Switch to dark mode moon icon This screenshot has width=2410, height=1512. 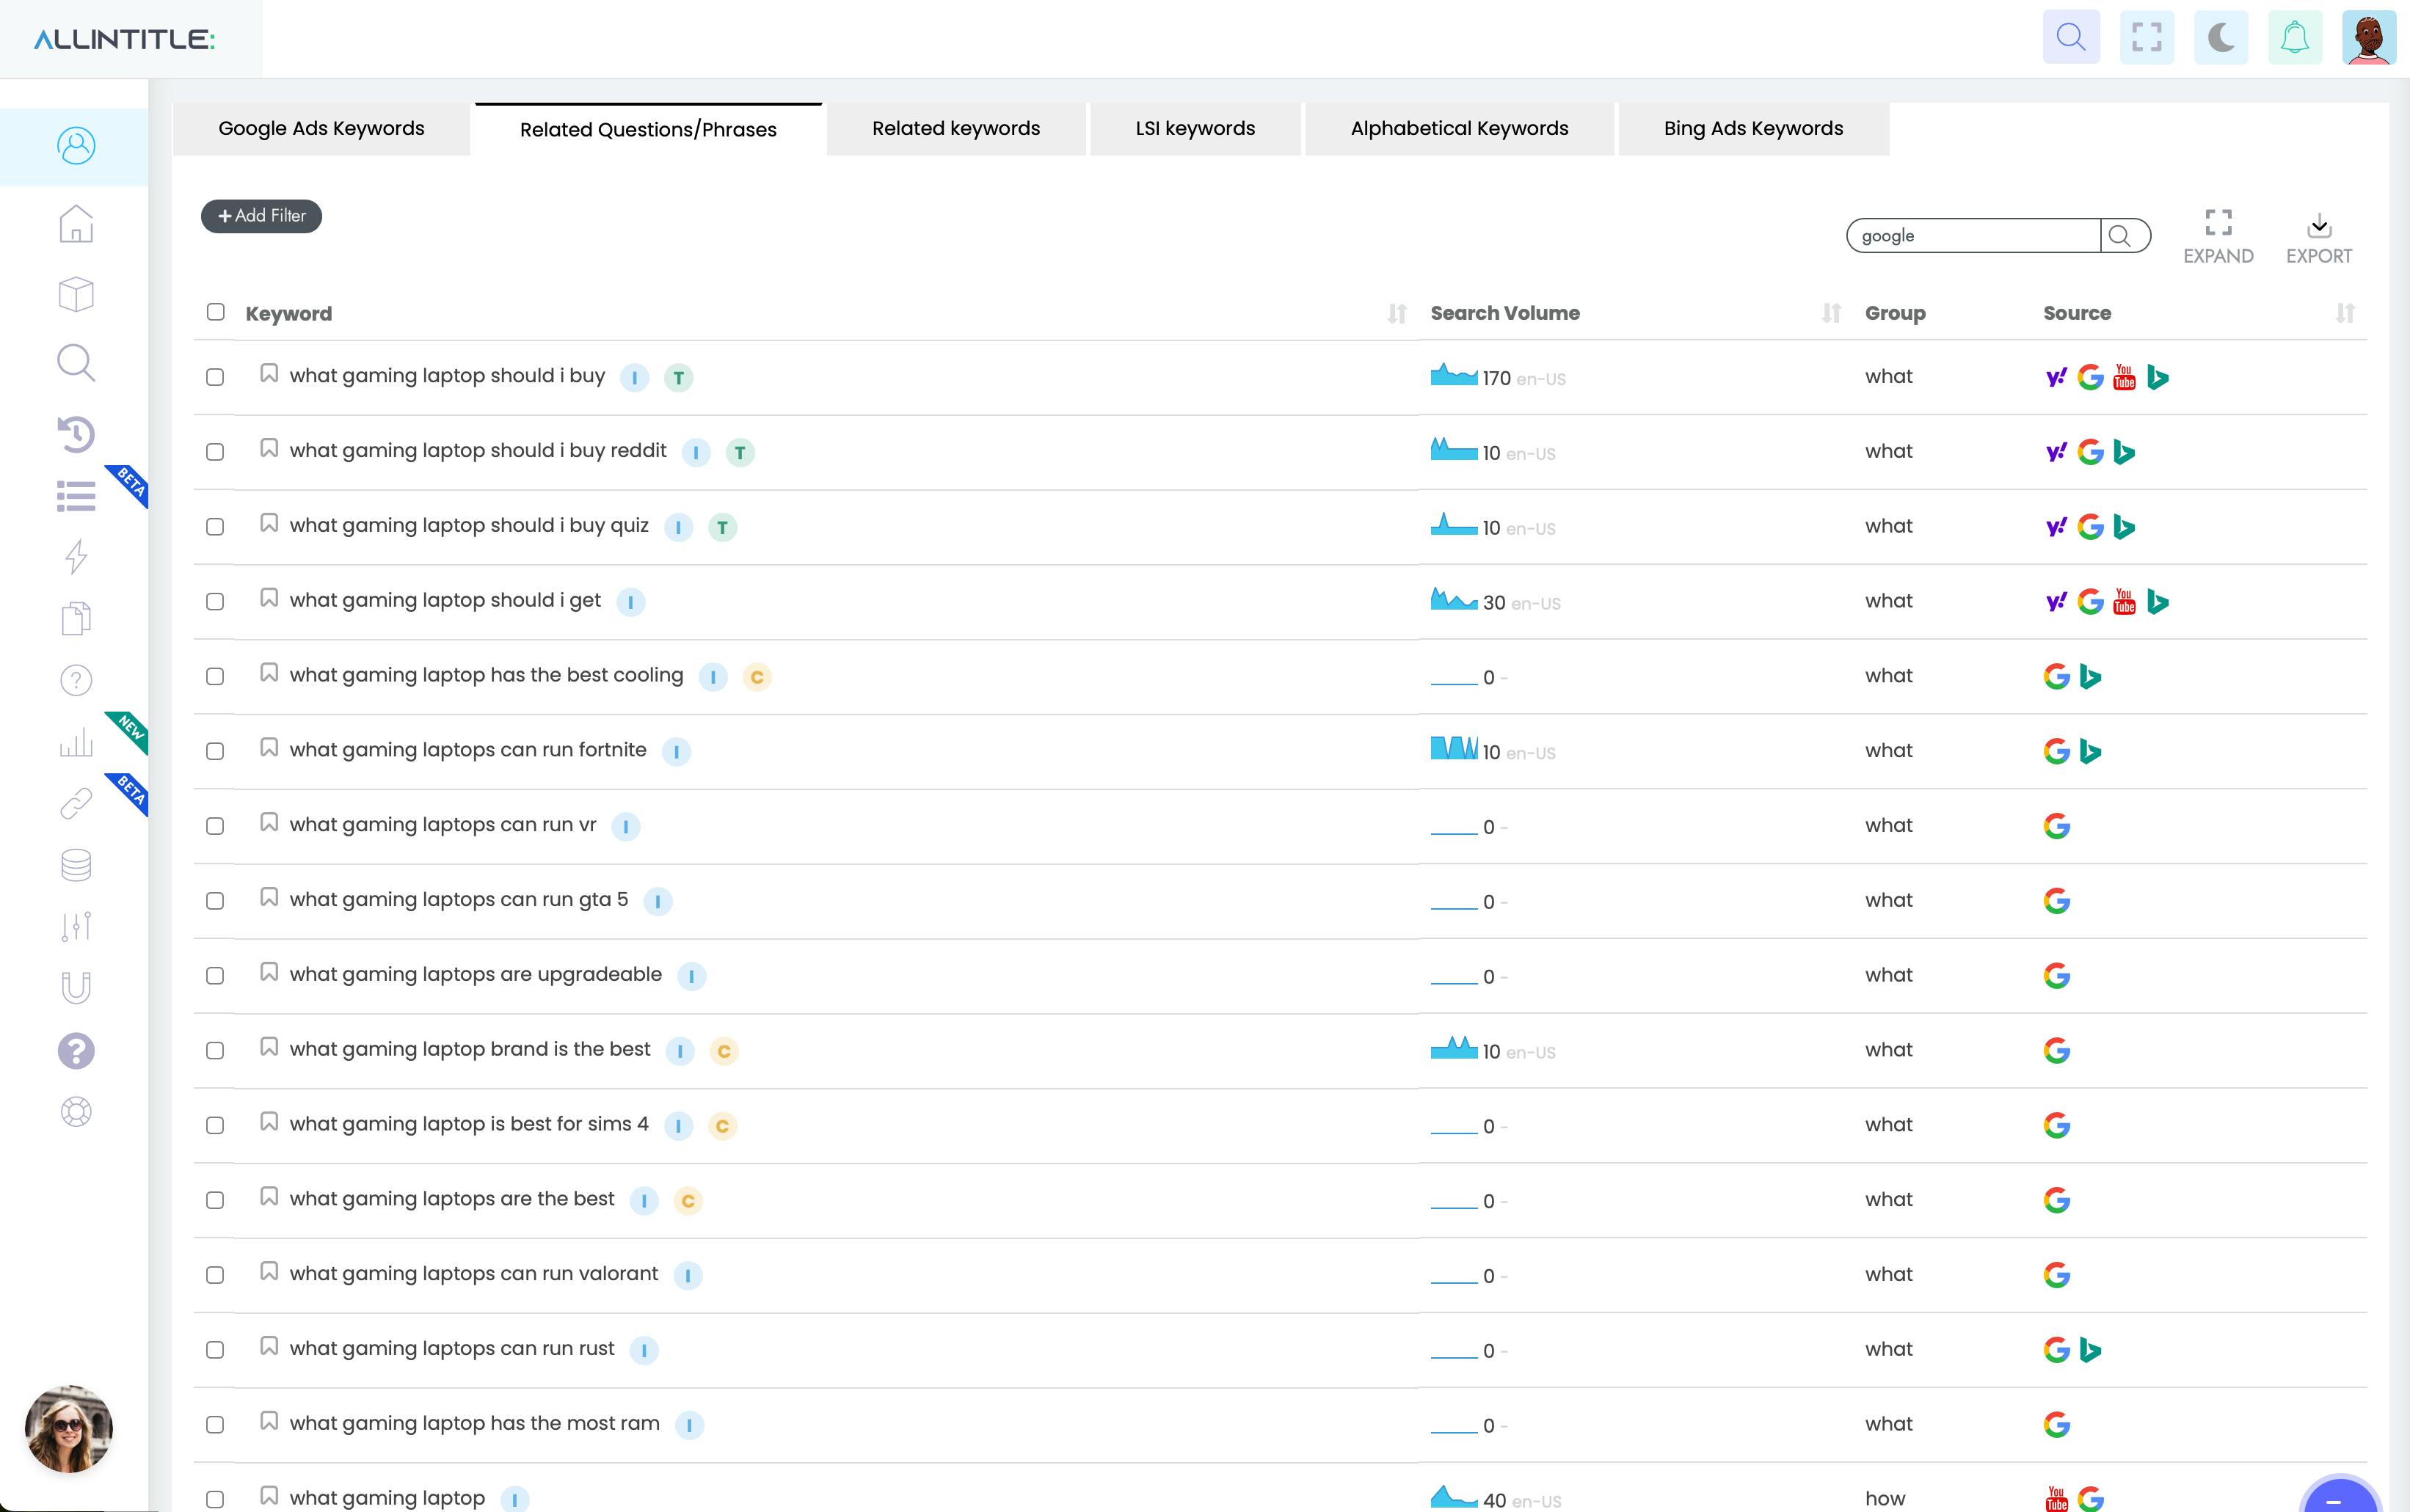click(2221, 38)
